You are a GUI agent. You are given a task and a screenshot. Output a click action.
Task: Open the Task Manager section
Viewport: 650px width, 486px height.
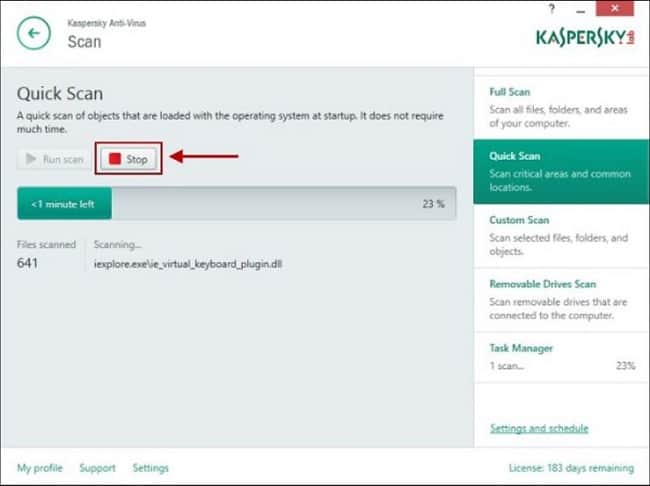click(561, 357)
